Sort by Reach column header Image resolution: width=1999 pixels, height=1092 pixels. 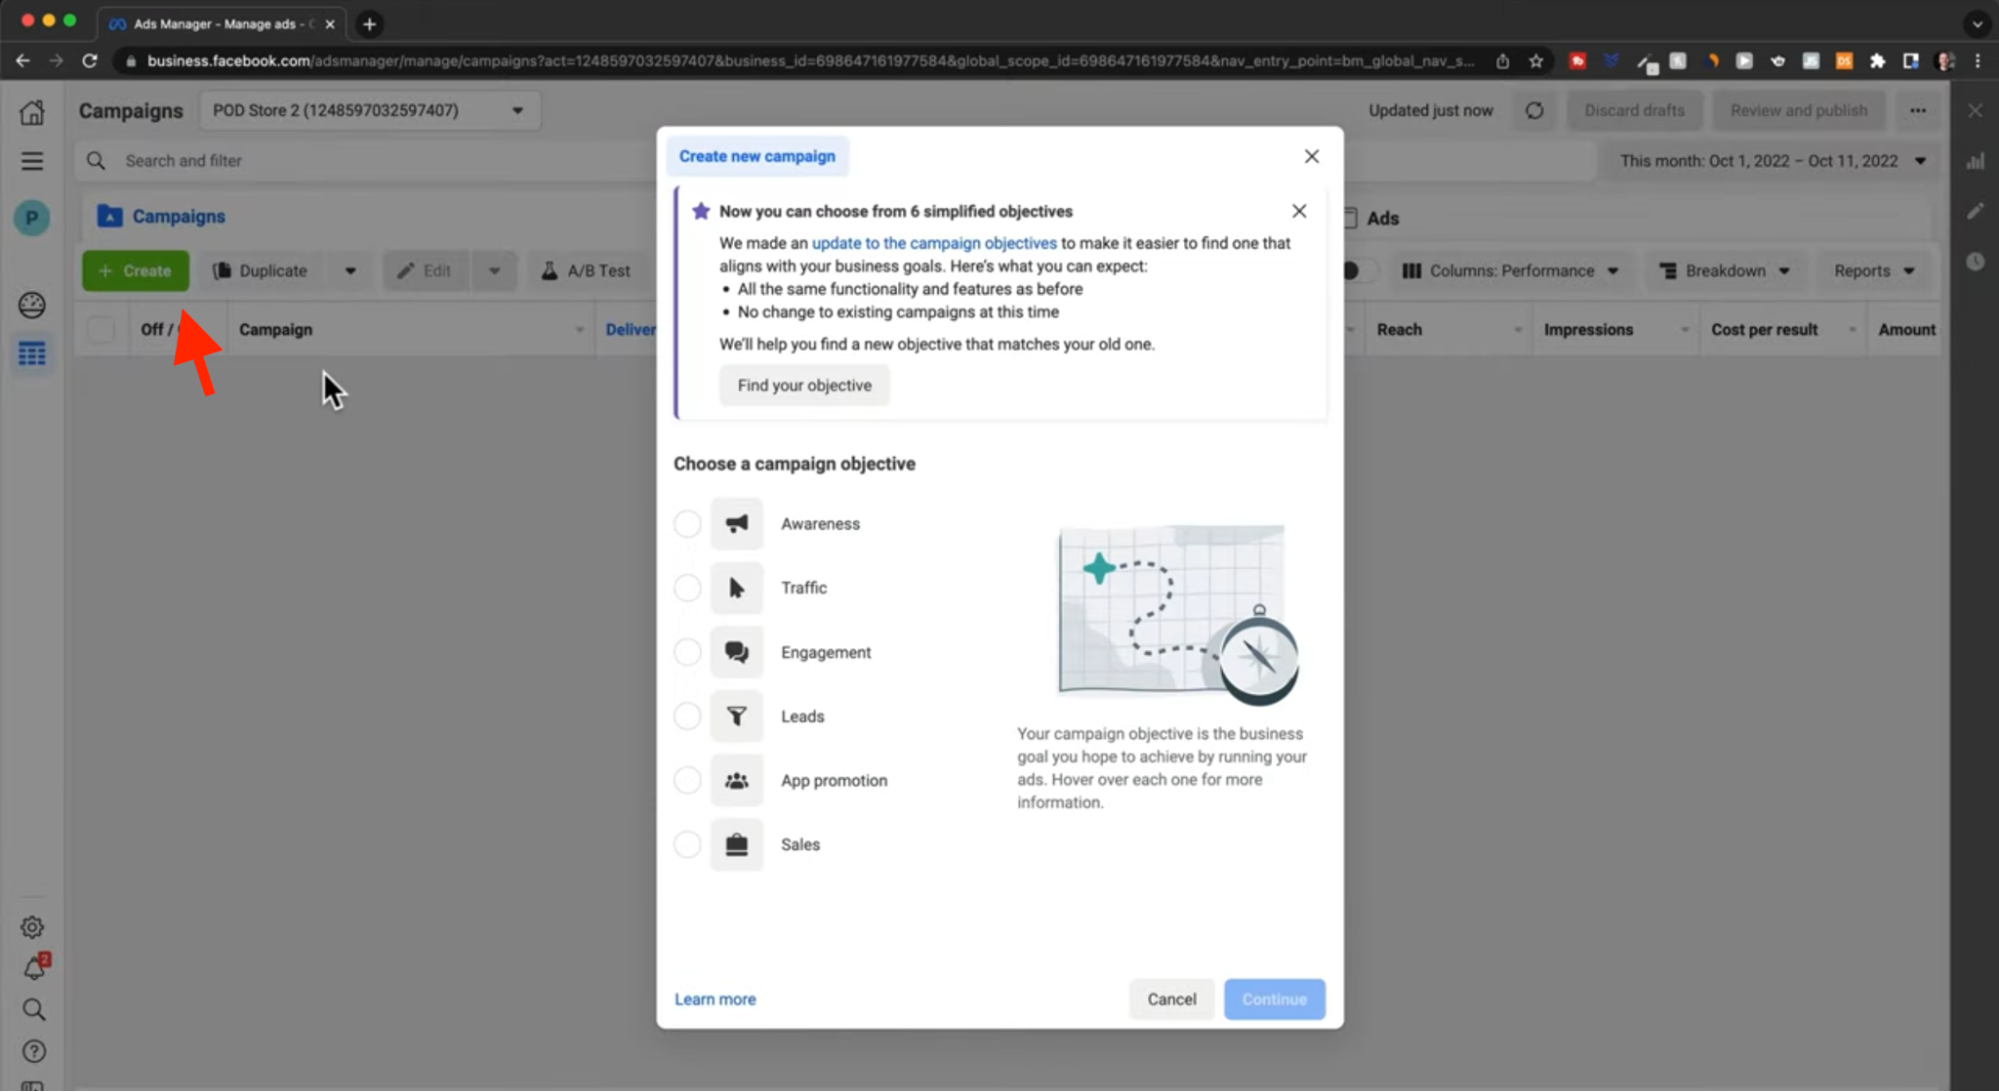point(1399,329)
